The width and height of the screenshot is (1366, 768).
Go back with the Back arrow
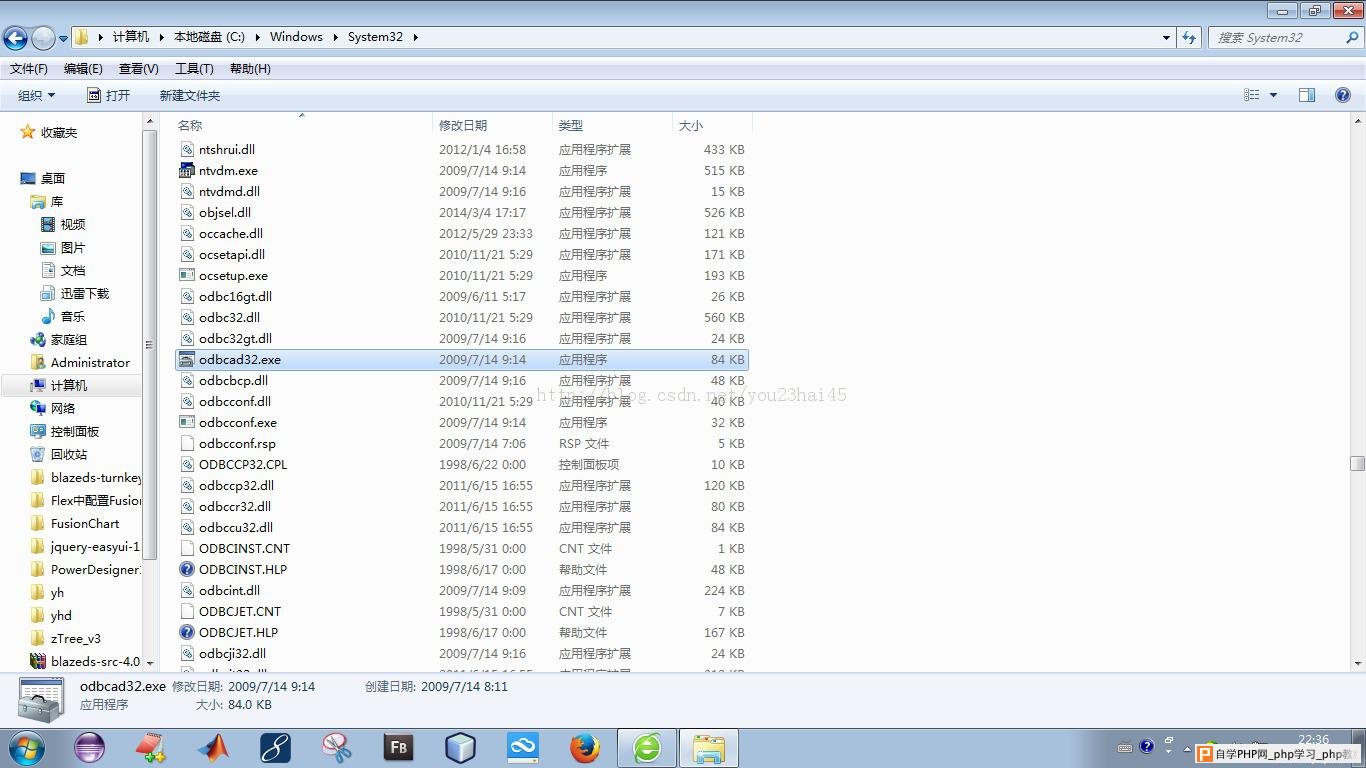click(15, 38)
